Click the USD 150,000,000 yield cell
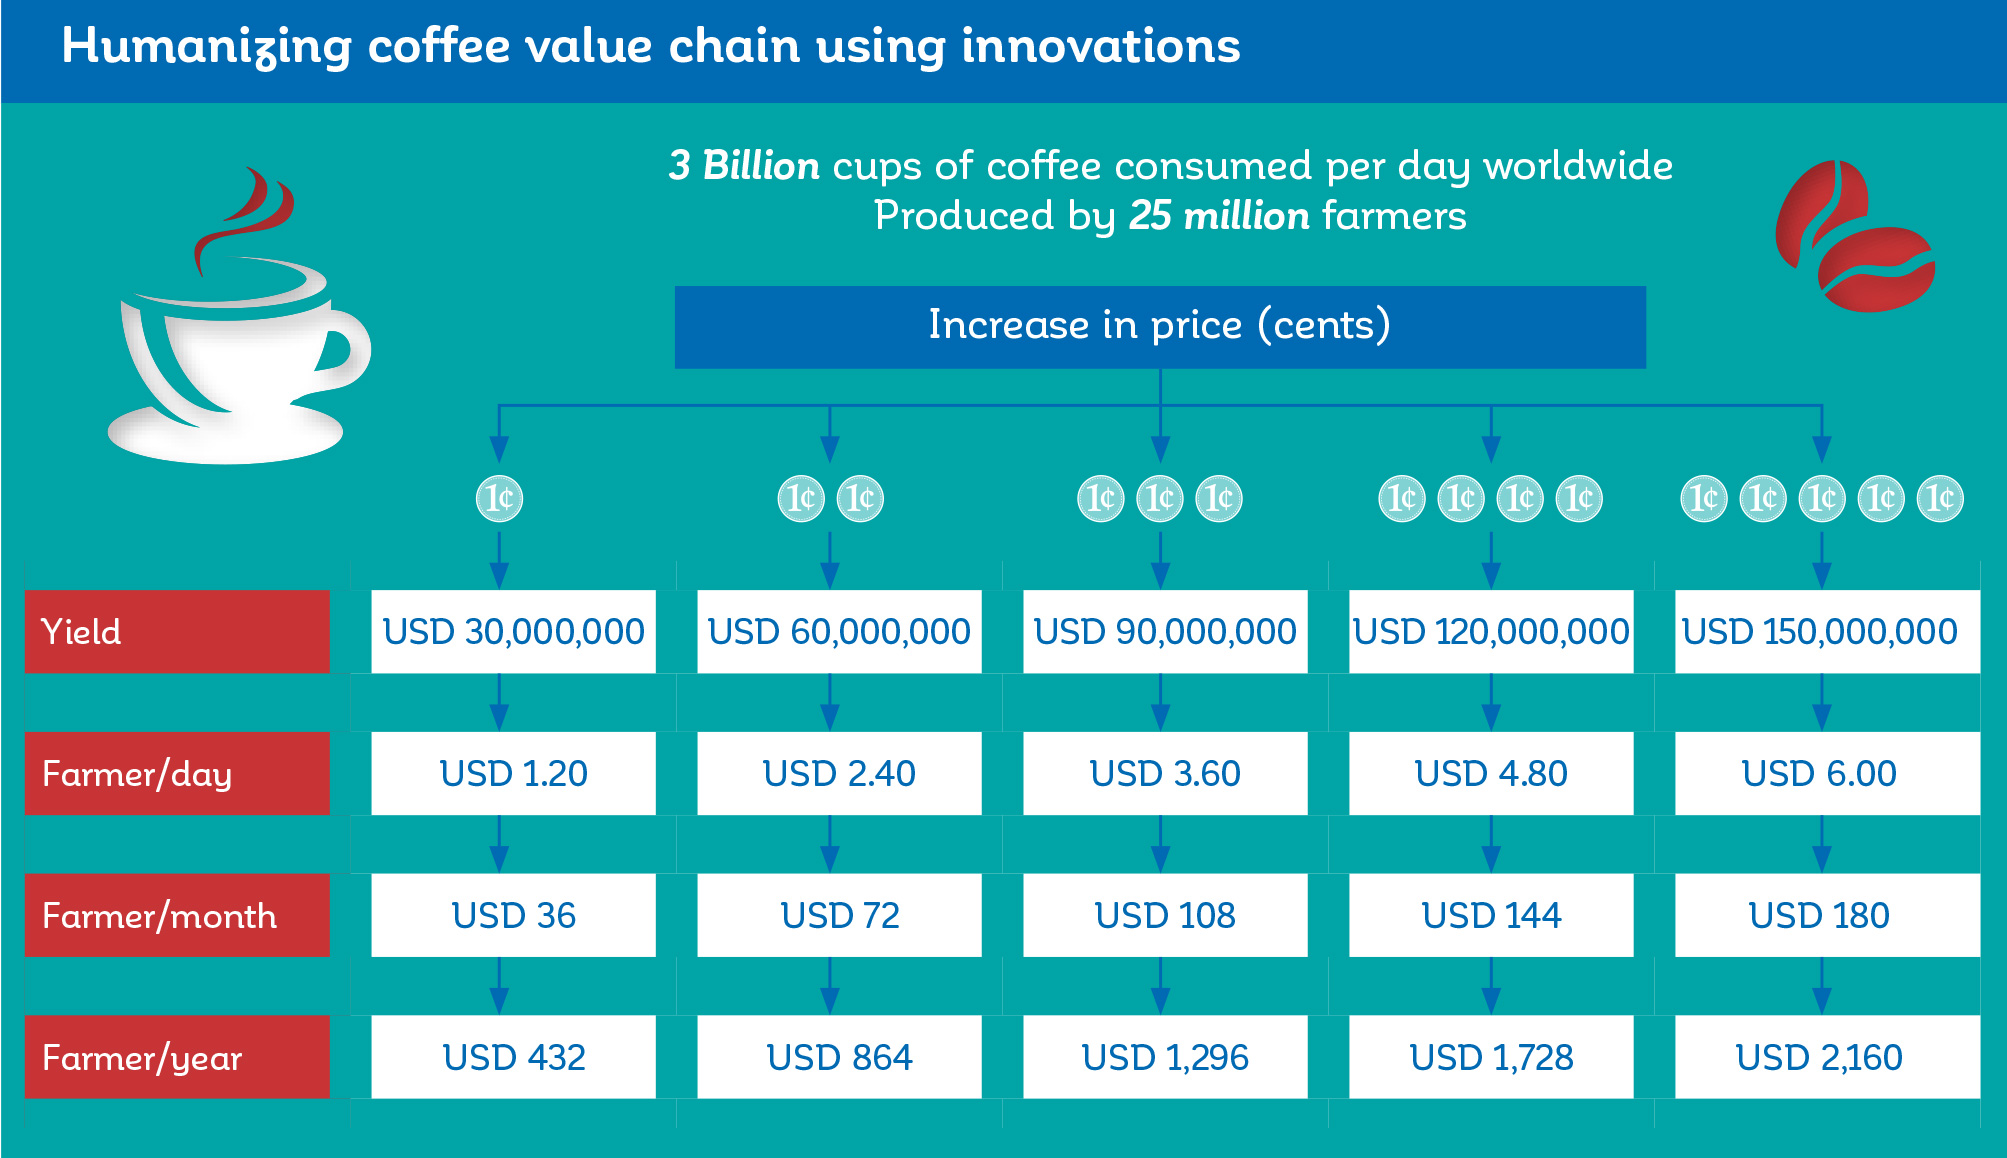 (1827, 631)
